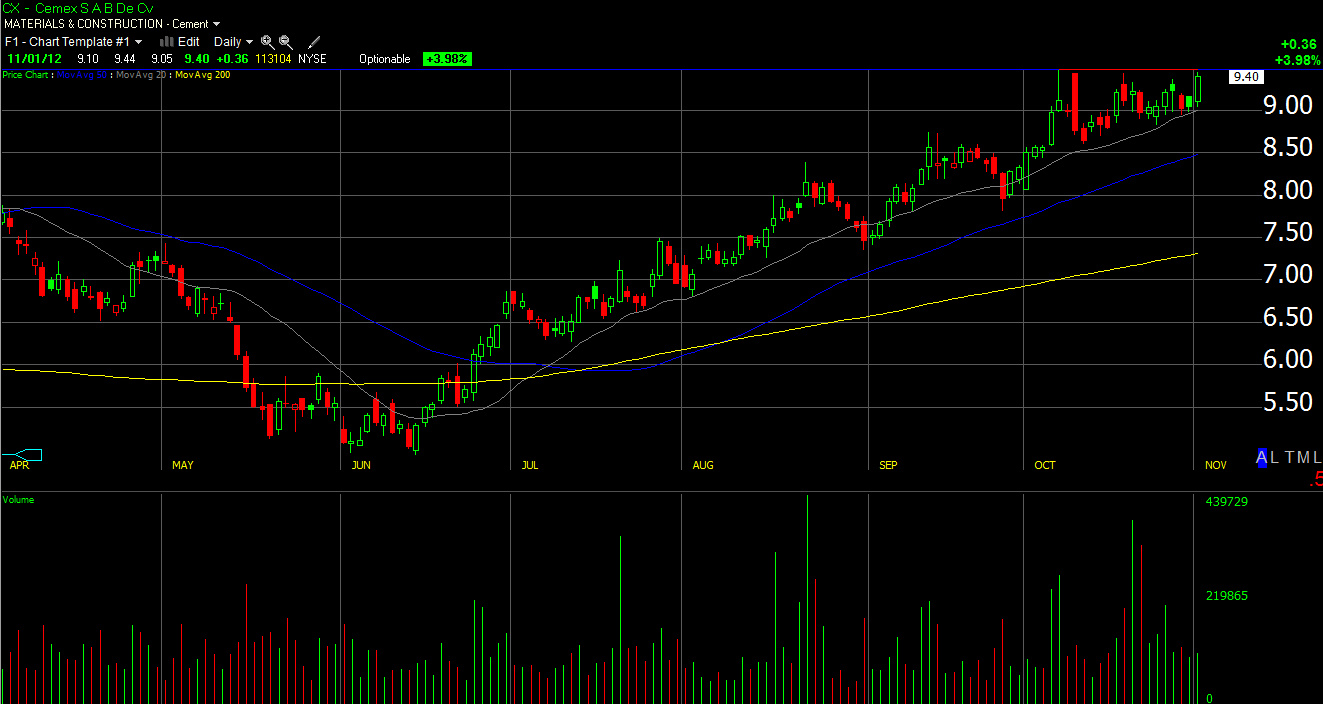Click the MAY month label
The height and width of the screenshot is (704, 1323).
click(183, 466)
